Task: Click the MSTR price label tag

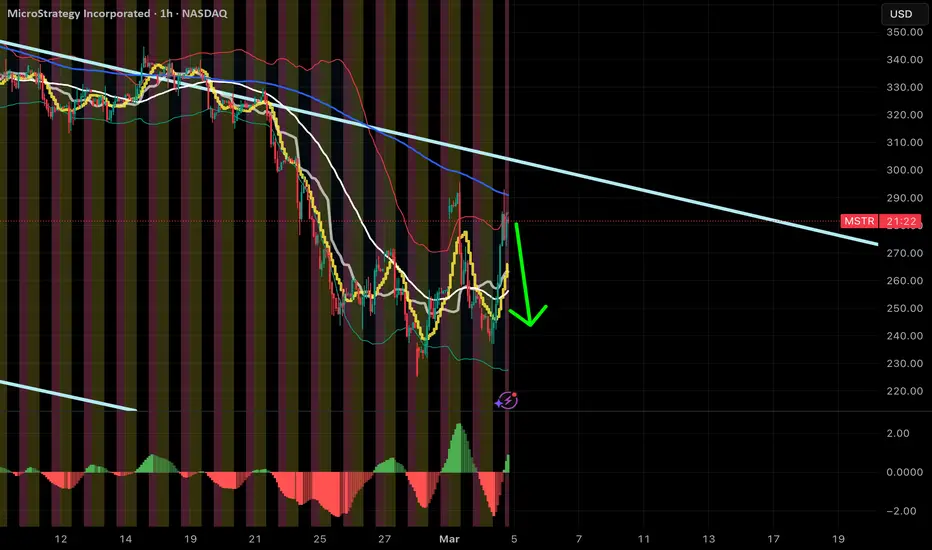Action: [859, 221]
